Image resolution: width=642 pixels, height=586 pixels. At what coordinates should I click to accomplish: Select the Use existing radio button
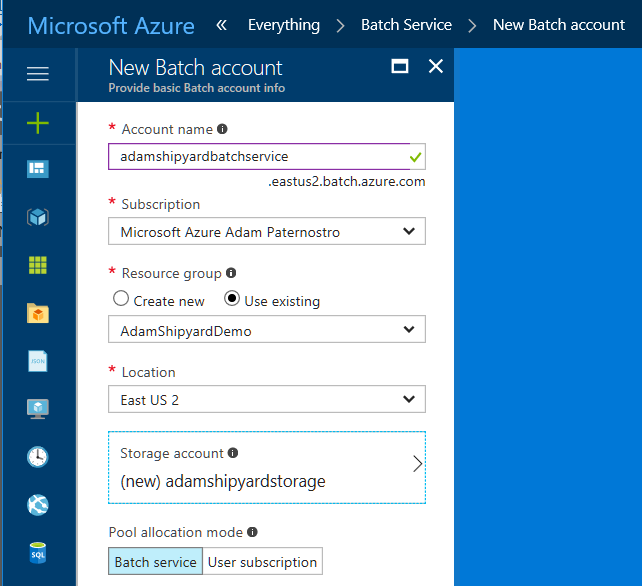232,298
